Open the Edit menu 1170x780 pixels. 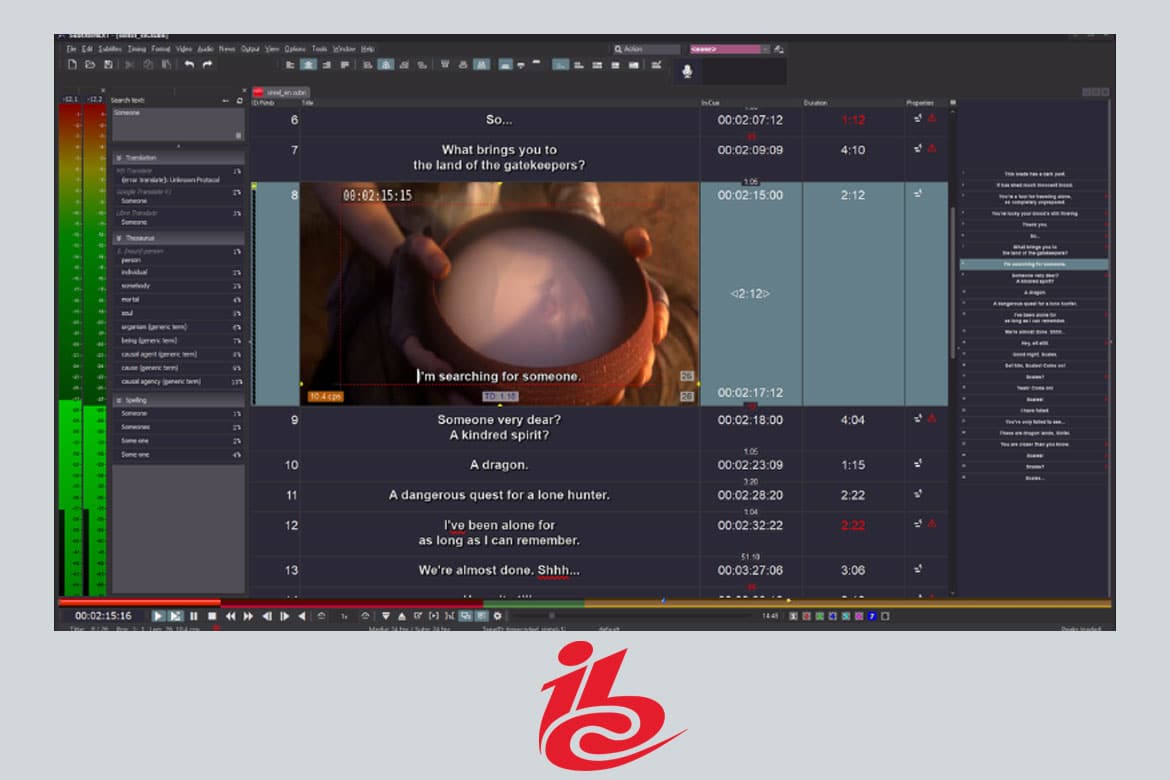pos(87,49)
